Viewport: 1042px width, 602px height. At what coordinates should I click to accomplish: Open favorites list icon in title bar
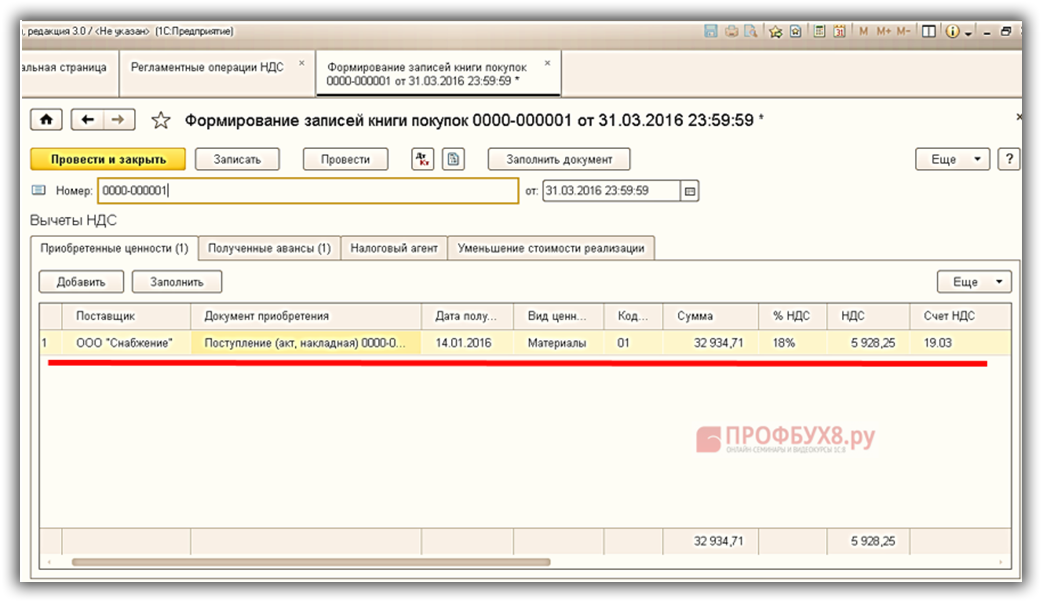[x=795, y=31]
